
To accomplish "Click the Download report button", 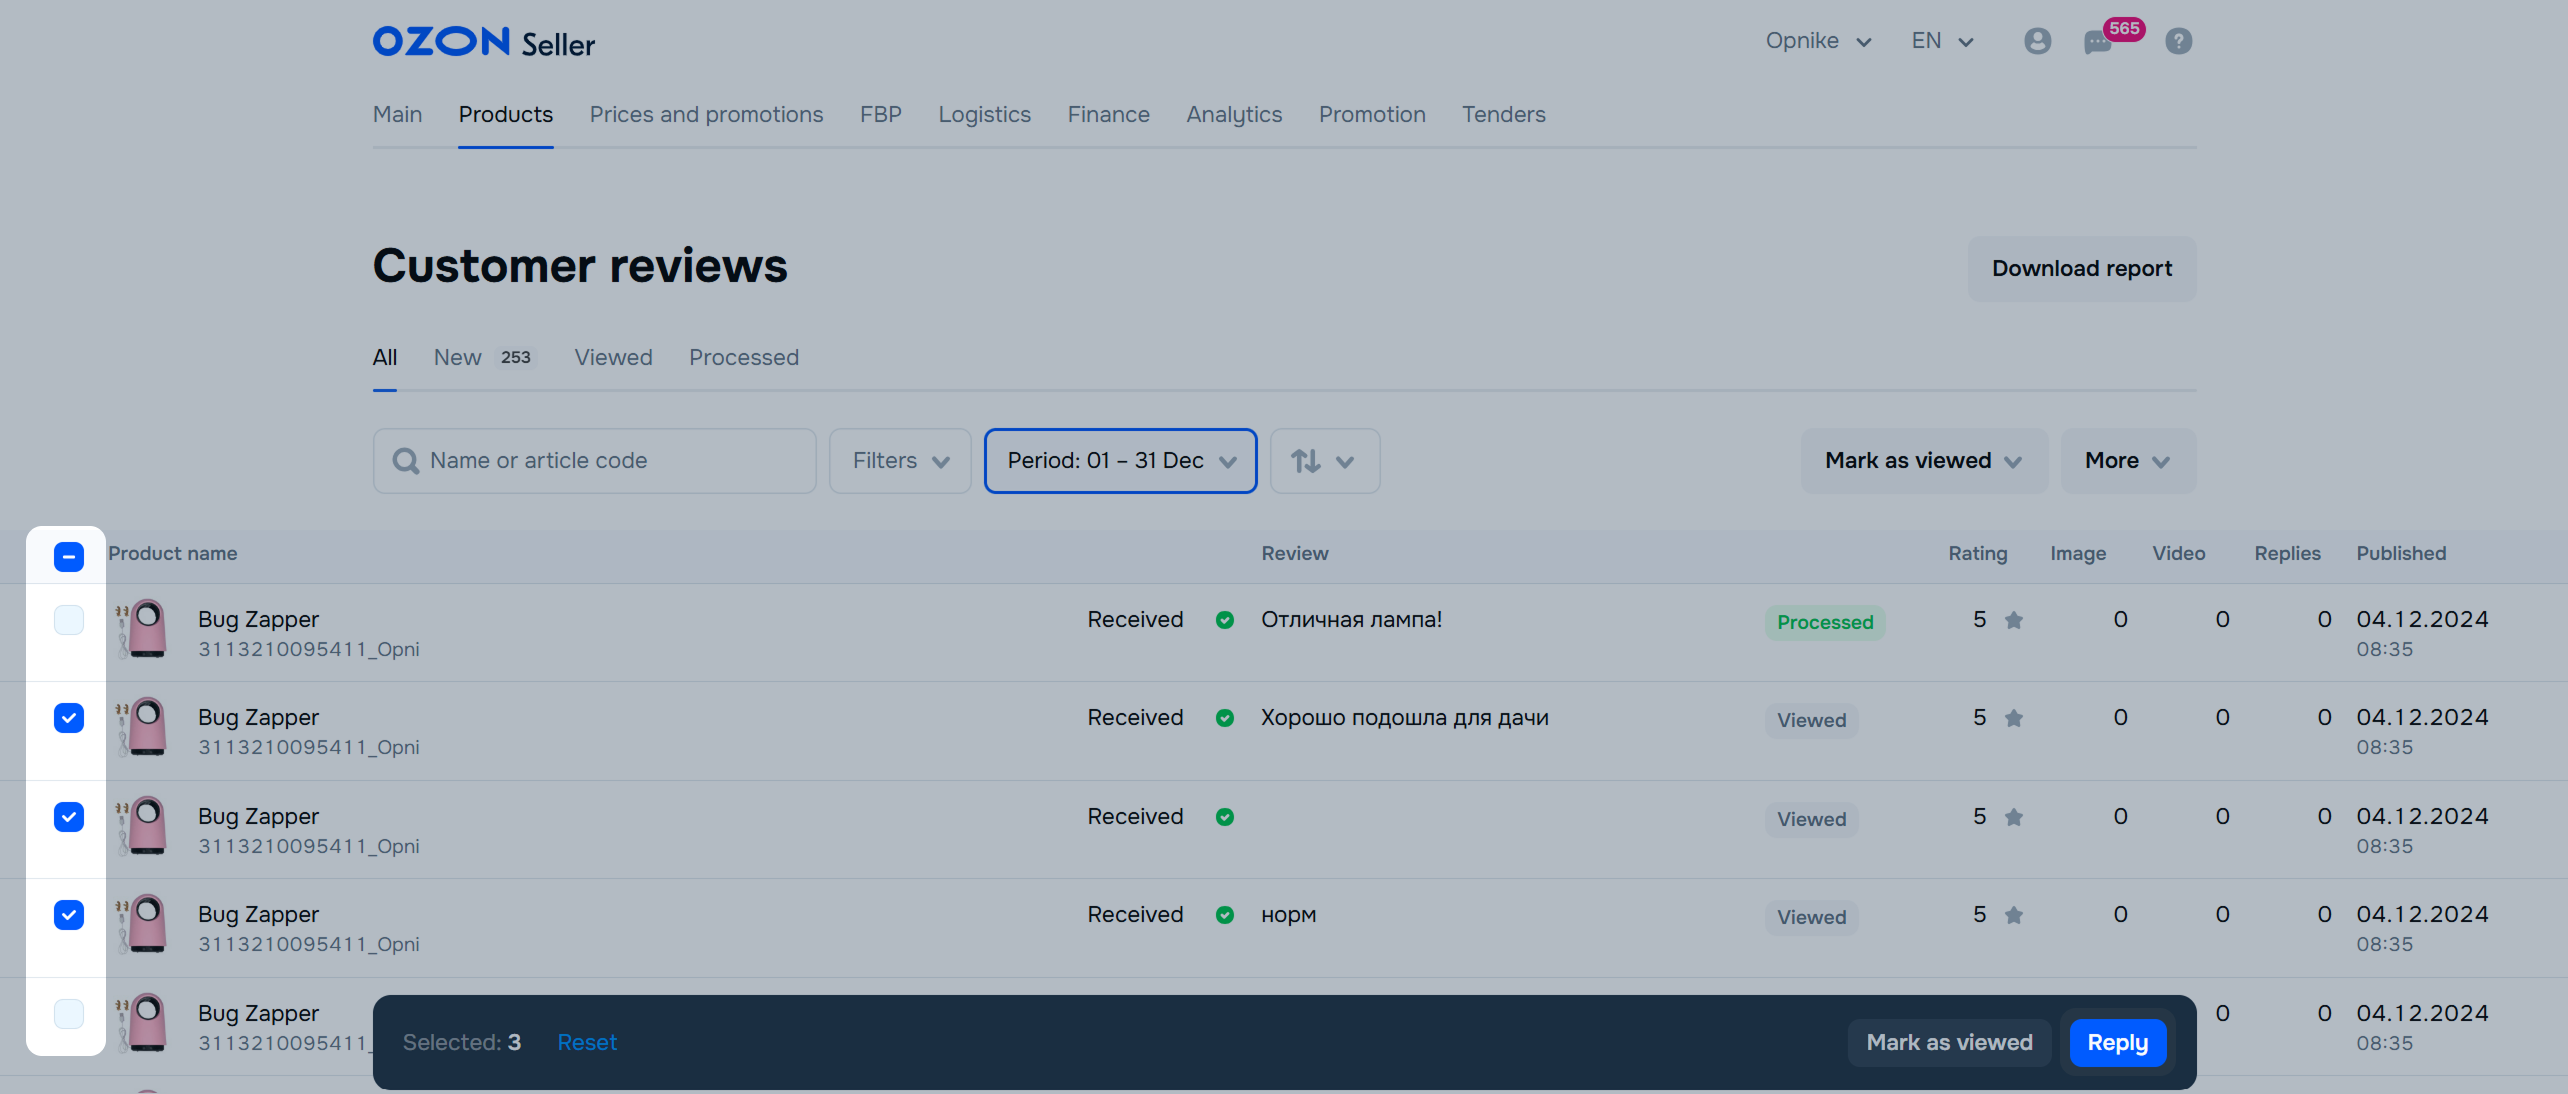I will pyautogui.click(x=2081, y=269).
